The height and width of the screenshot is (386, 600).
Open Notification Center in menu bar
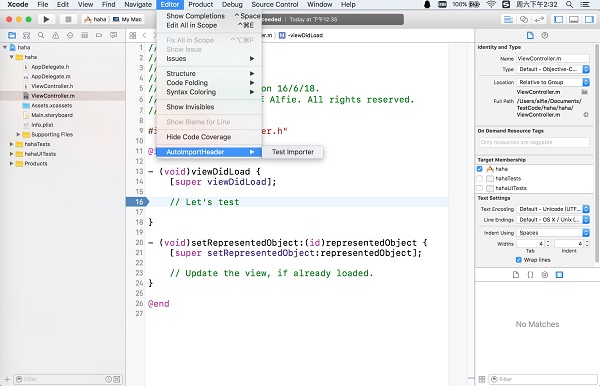pyautogui.click(x=585, y=5)
